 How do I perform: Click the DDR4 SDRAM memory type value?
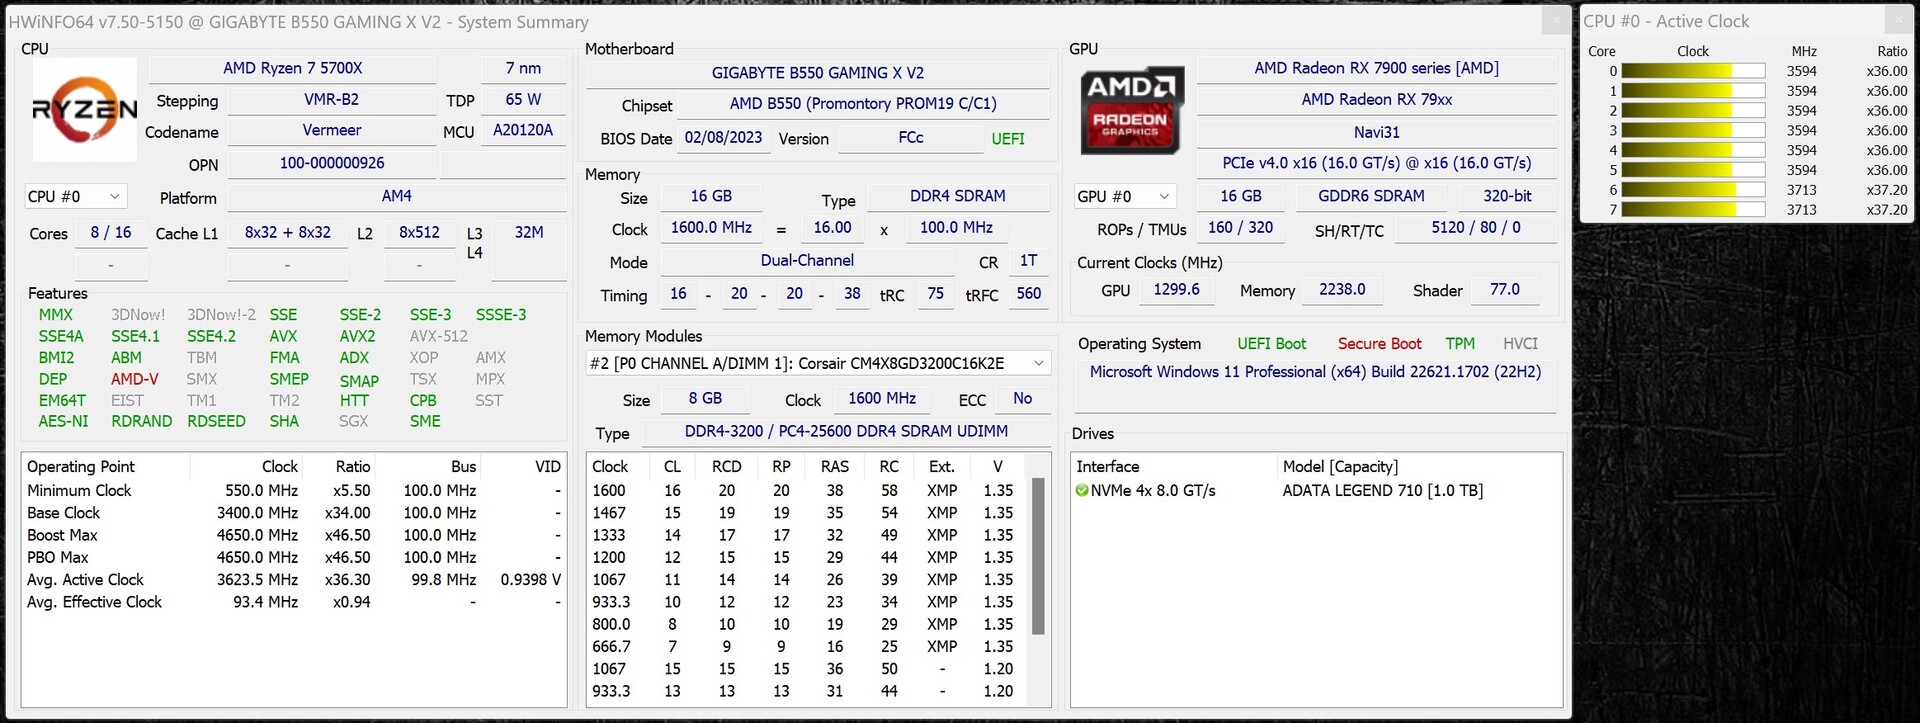tap(958, 196)
